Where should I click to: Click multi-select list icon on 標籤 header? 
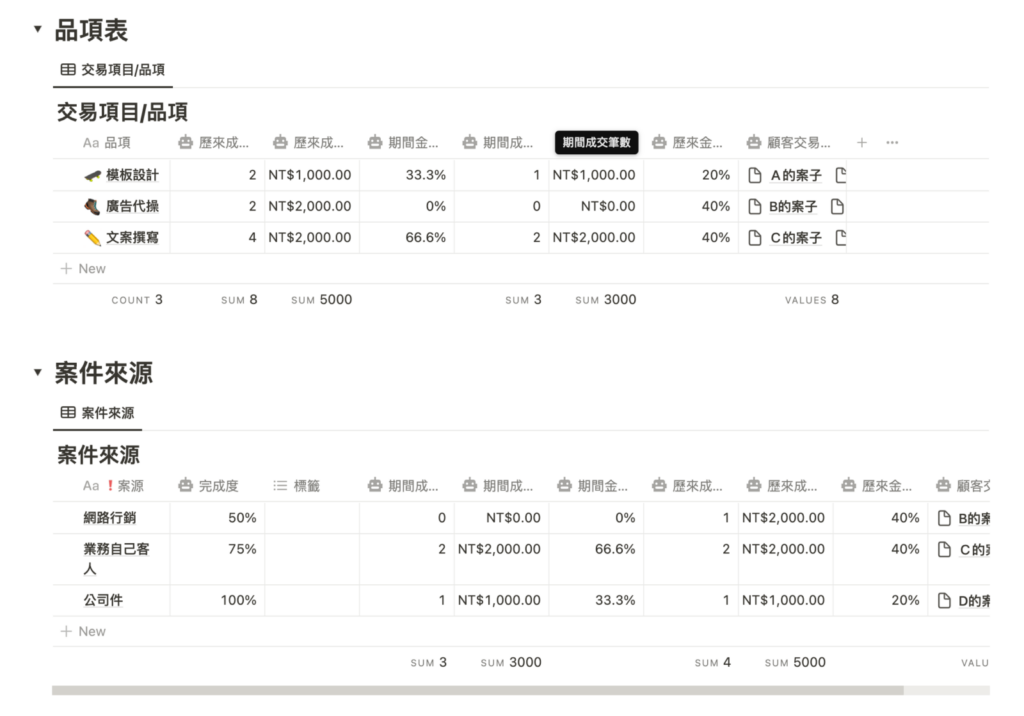point(280,485)
